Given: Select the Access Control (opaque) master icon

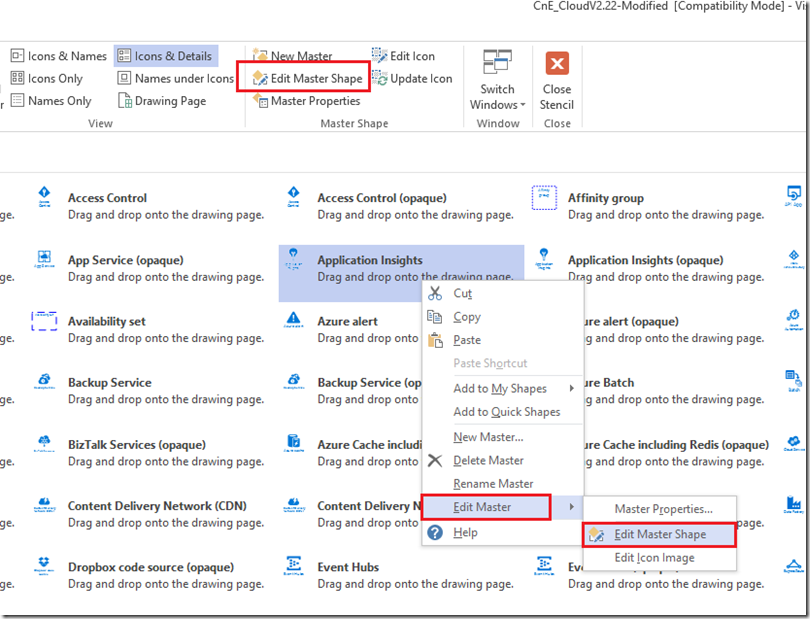Looking at the screenshot, I should 293,197.
